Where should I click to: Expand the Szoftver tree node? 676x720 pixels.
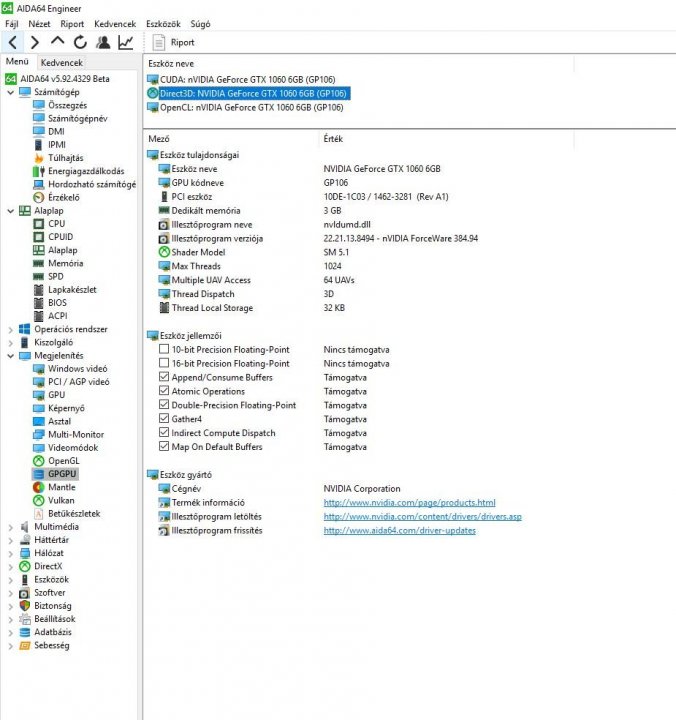click(x=11, y=593)
